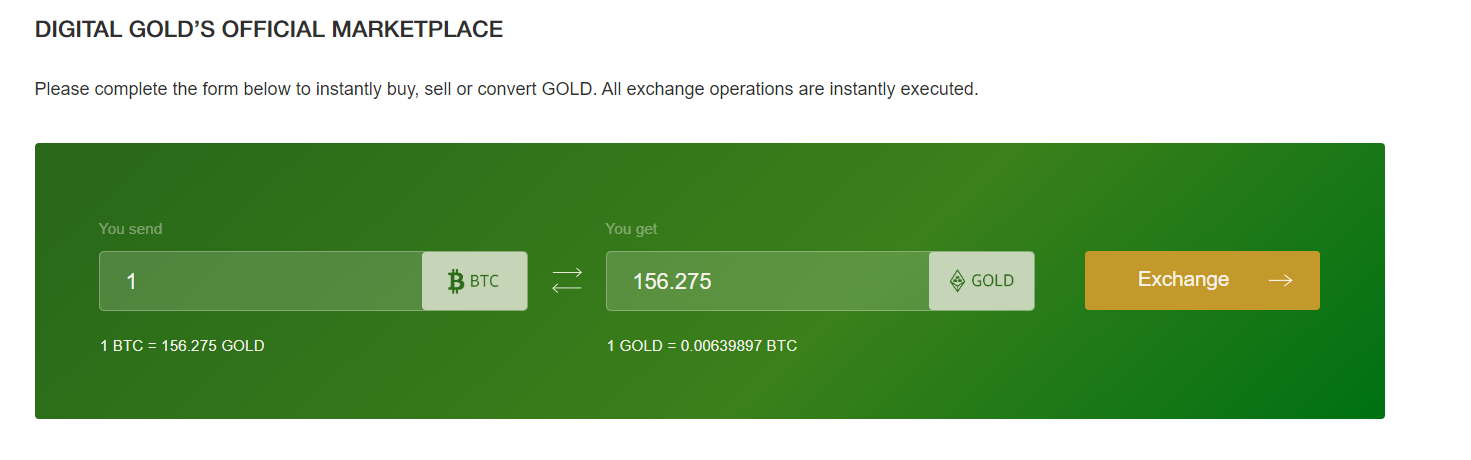Click the "1 BTC = 156.275 GOLD" rate

(x=182, y=346)
